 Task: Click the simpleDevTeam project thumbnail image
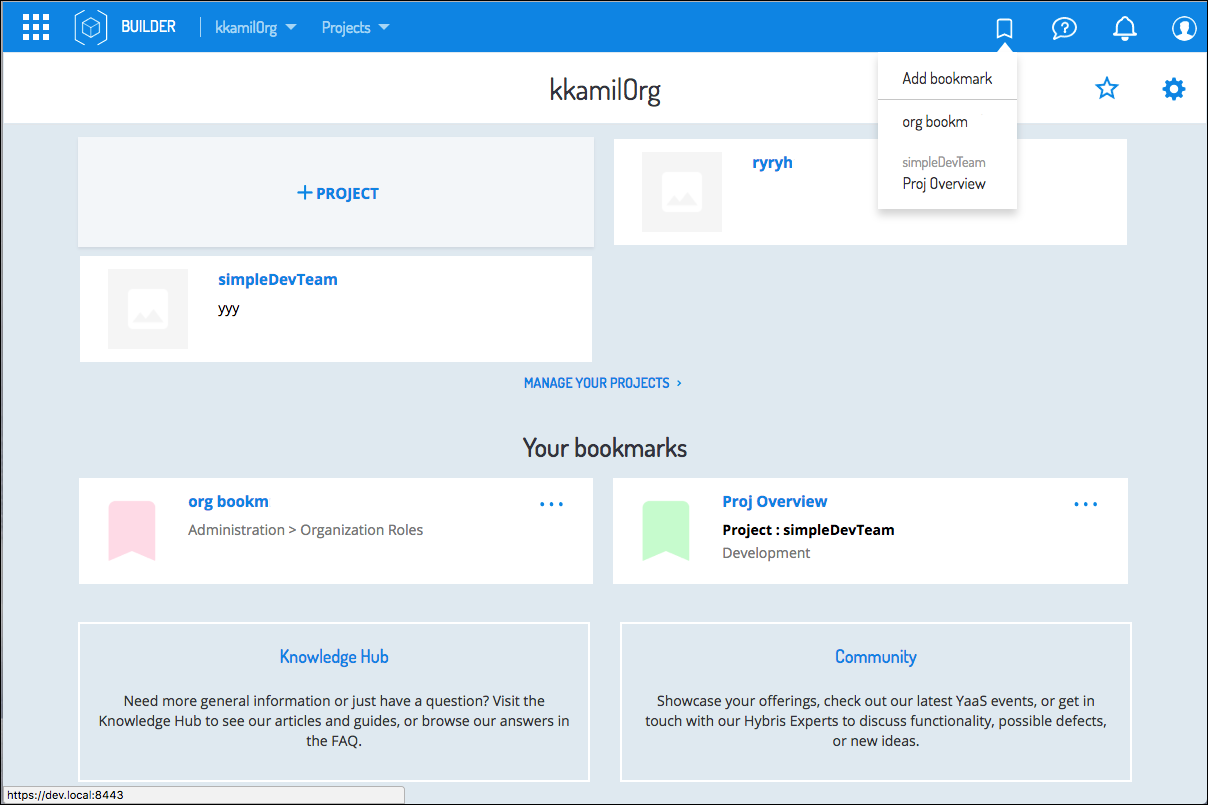click(148, 309)
